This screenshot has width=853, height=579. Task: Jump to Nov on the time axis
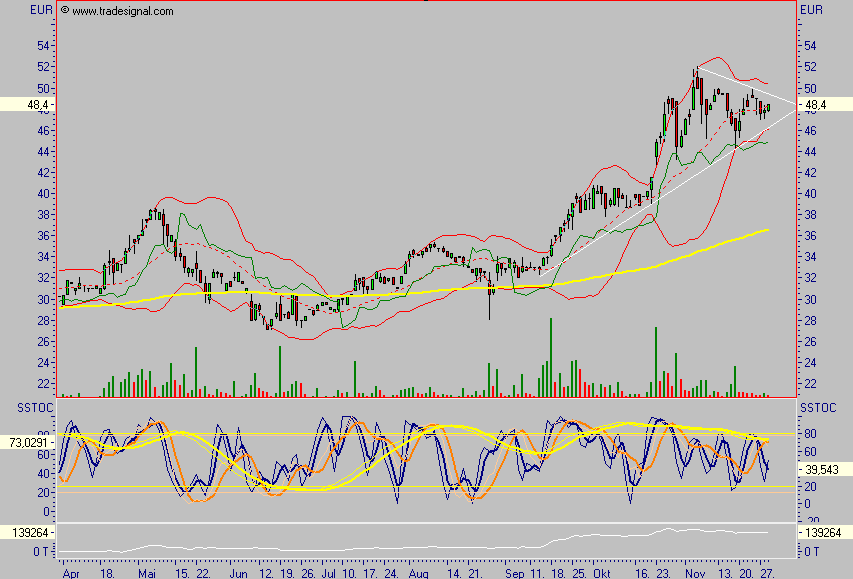pos(696,574)
